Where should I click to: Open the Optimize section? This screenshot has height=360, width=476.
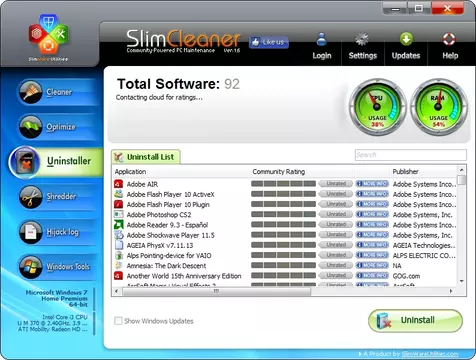point(57,127)
